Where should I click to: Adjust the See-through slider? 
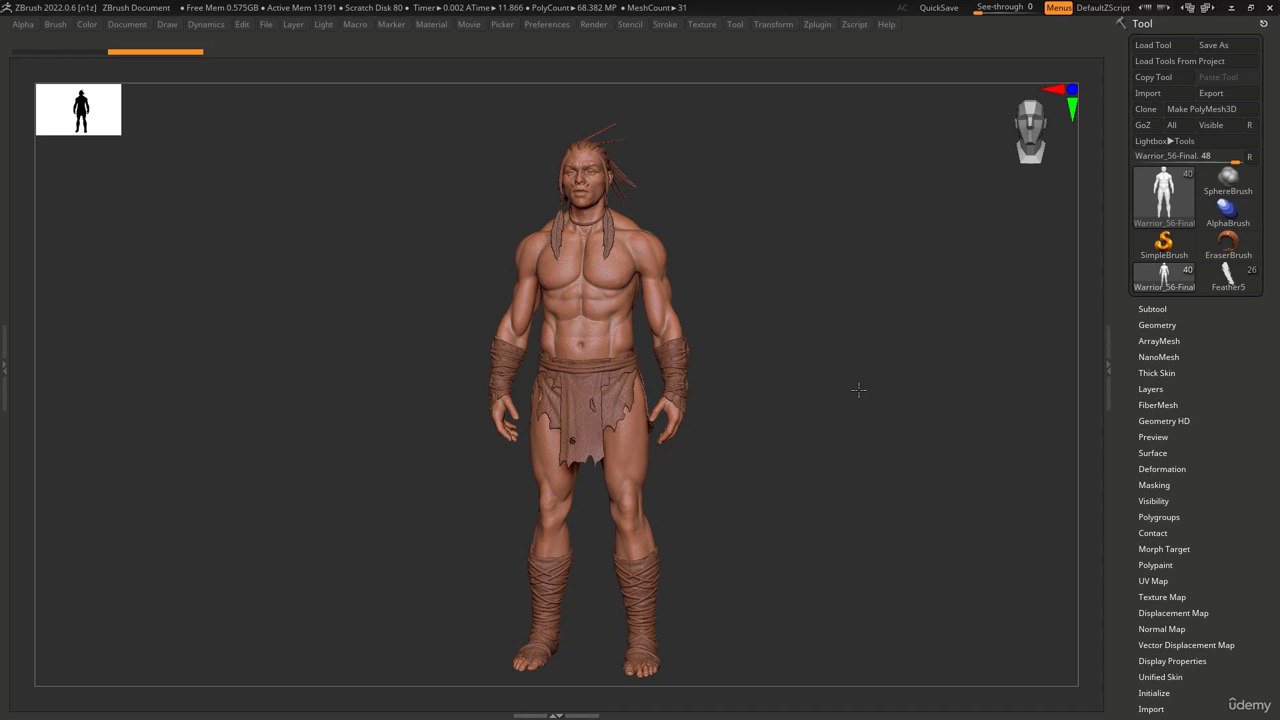point(1005,8)
